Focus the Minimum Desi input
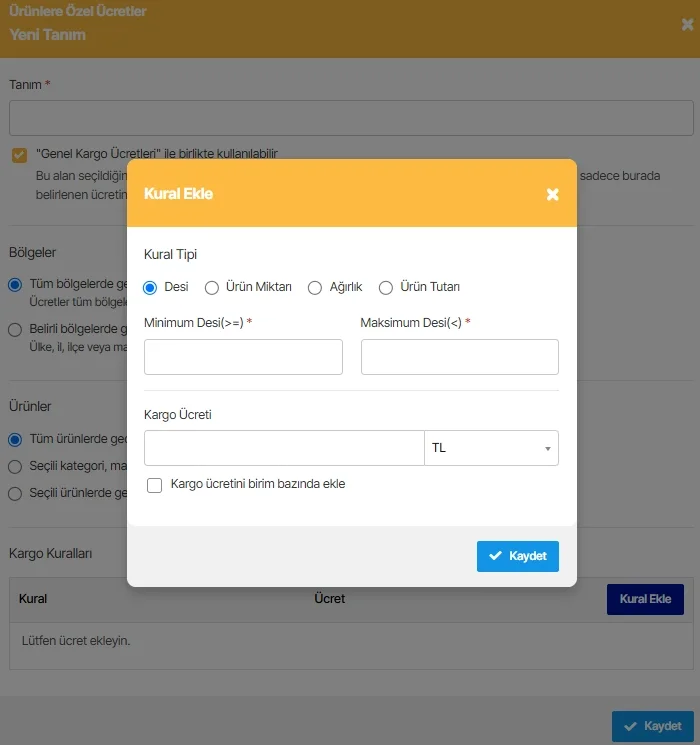700x745 pixels. [x=243, y=357]
